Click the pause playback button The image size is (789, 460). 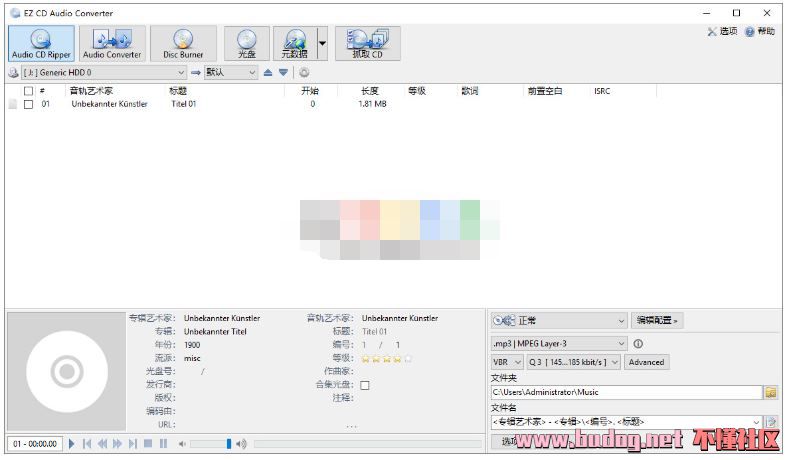point(164,444)
